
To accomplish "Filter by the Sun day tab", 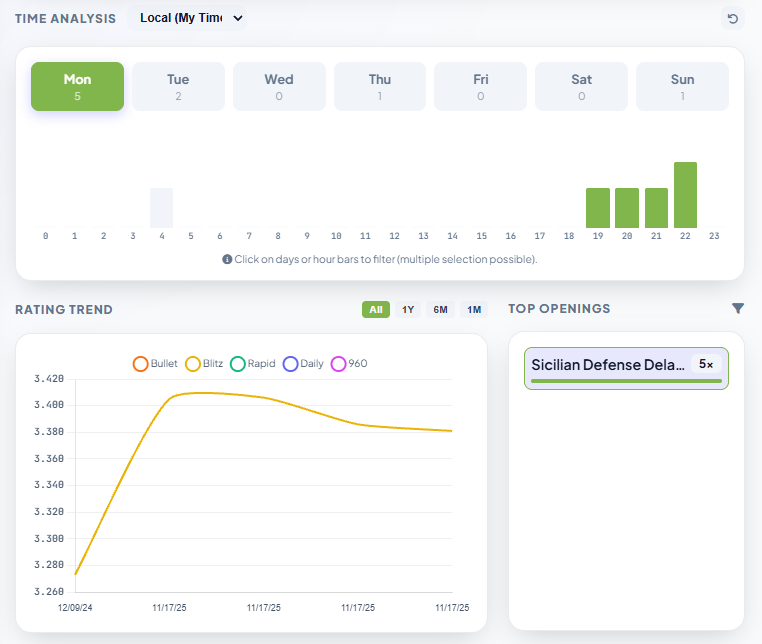I will pyautogui.click(x=682, y=87).
